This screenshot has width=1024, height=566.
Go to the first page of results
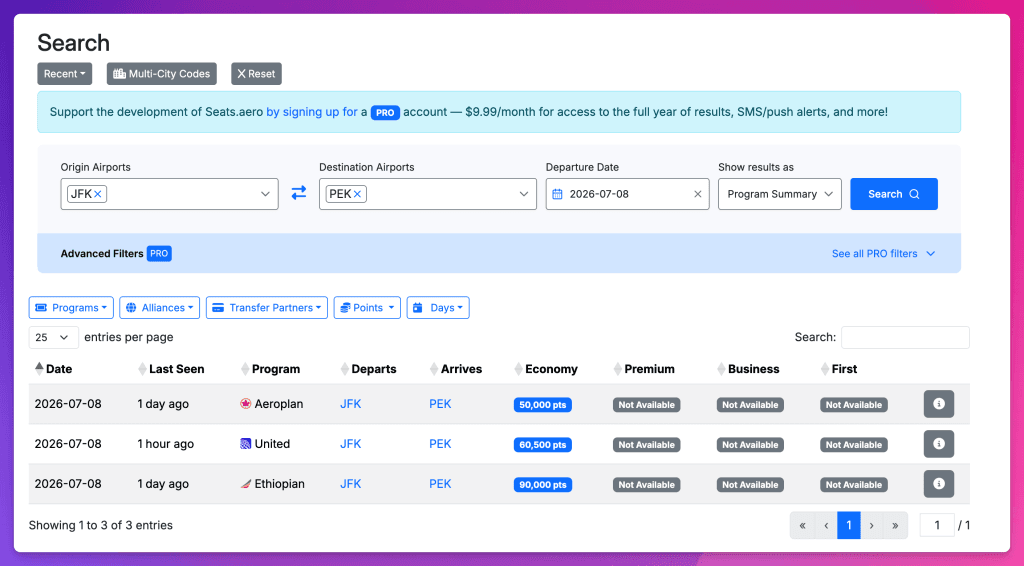802,525
